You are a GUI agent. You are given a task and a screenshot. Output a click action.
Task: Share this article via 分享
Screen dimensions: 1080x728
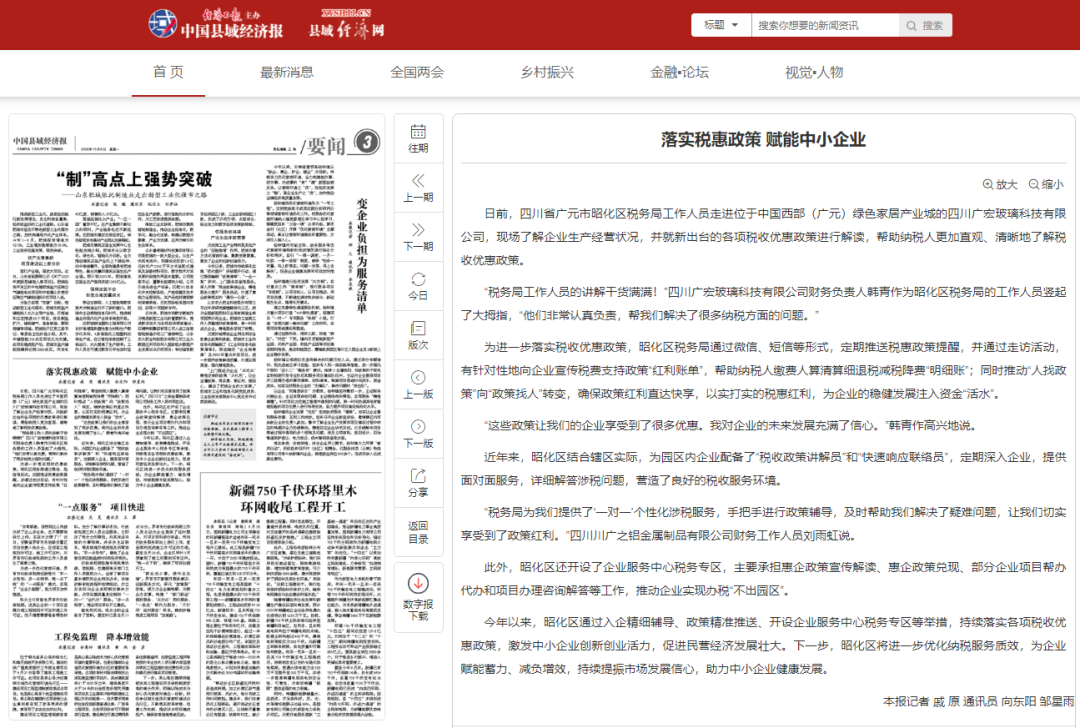tap(418, 483)
